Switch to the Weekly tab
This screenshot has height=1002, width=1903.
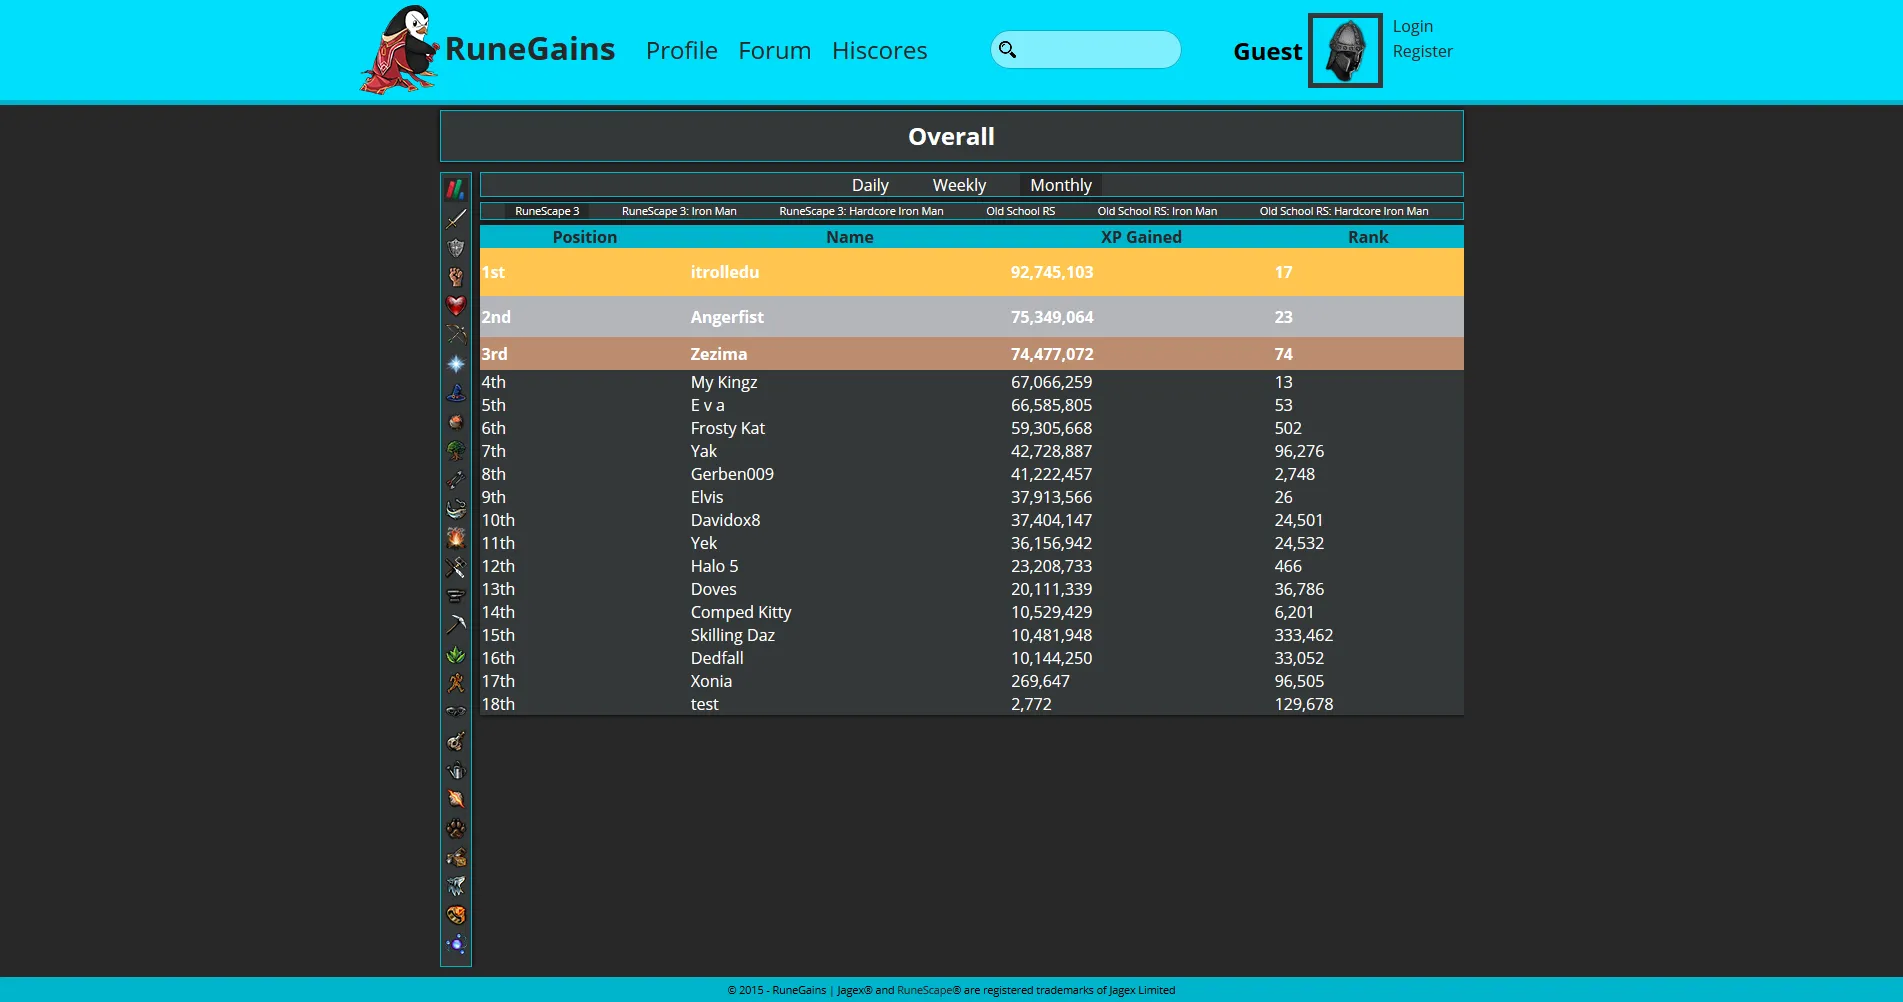click(959, 185)
